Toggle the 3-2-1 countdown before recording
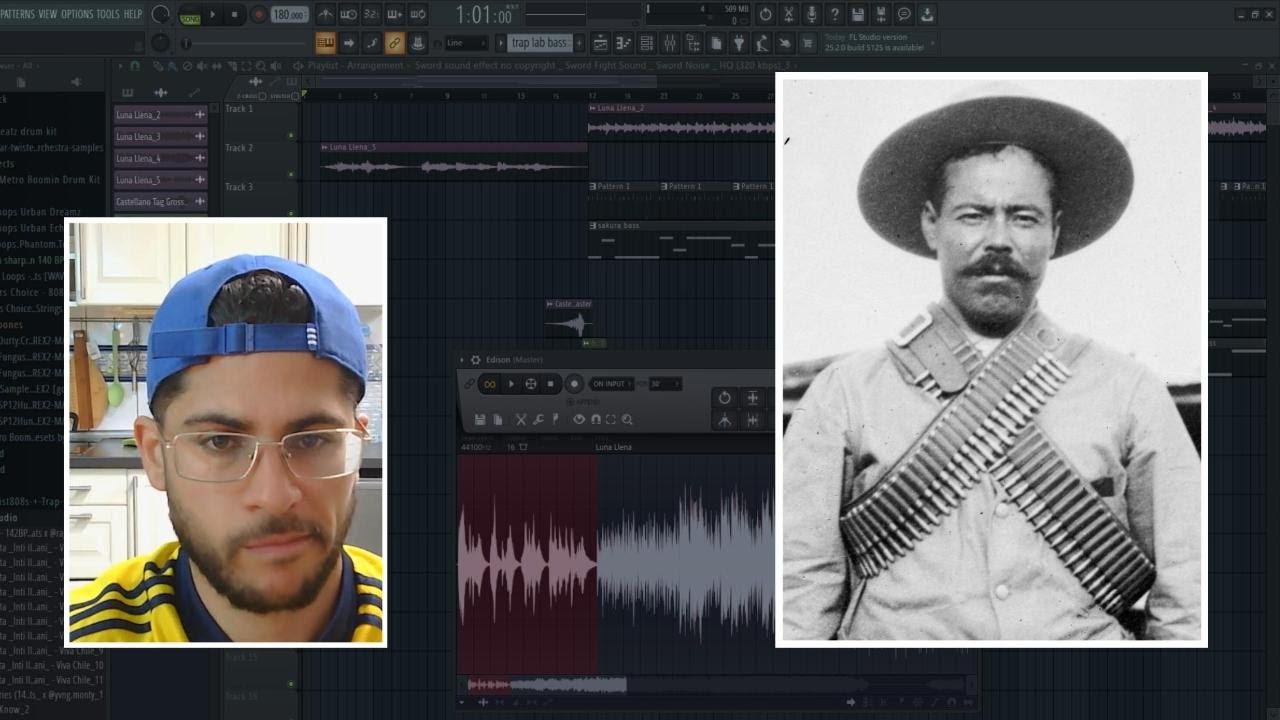This screenshot has width=1280, height=720. point(371,15)
